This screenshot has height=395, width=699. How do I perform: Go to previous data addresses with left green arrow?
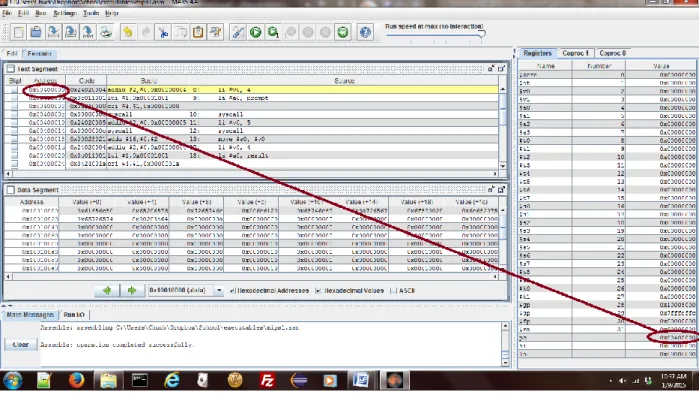coord(107,291)
